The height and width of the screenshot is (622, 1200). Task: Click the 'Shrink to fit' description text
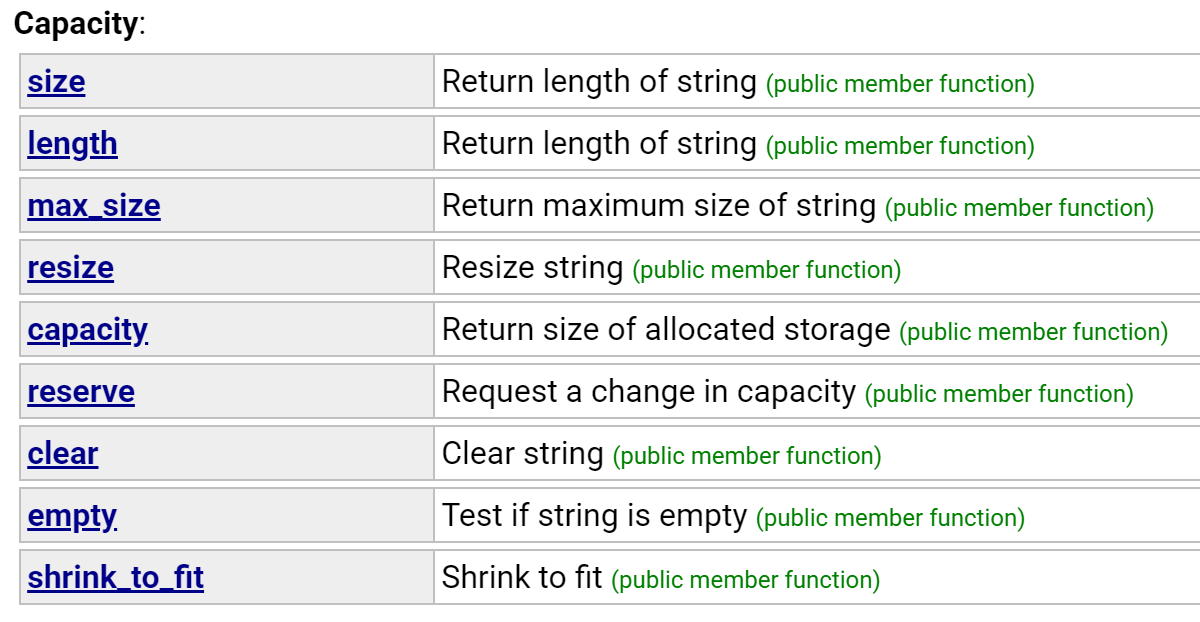click(x=522, y=578)
